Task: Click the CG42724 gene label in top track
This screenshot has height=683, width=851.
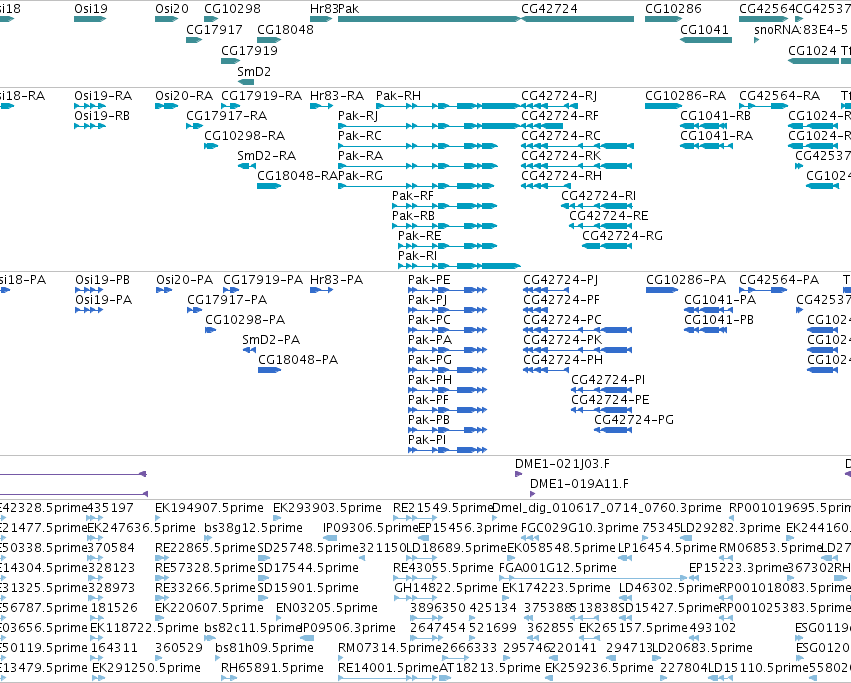Action: (549, 9)
